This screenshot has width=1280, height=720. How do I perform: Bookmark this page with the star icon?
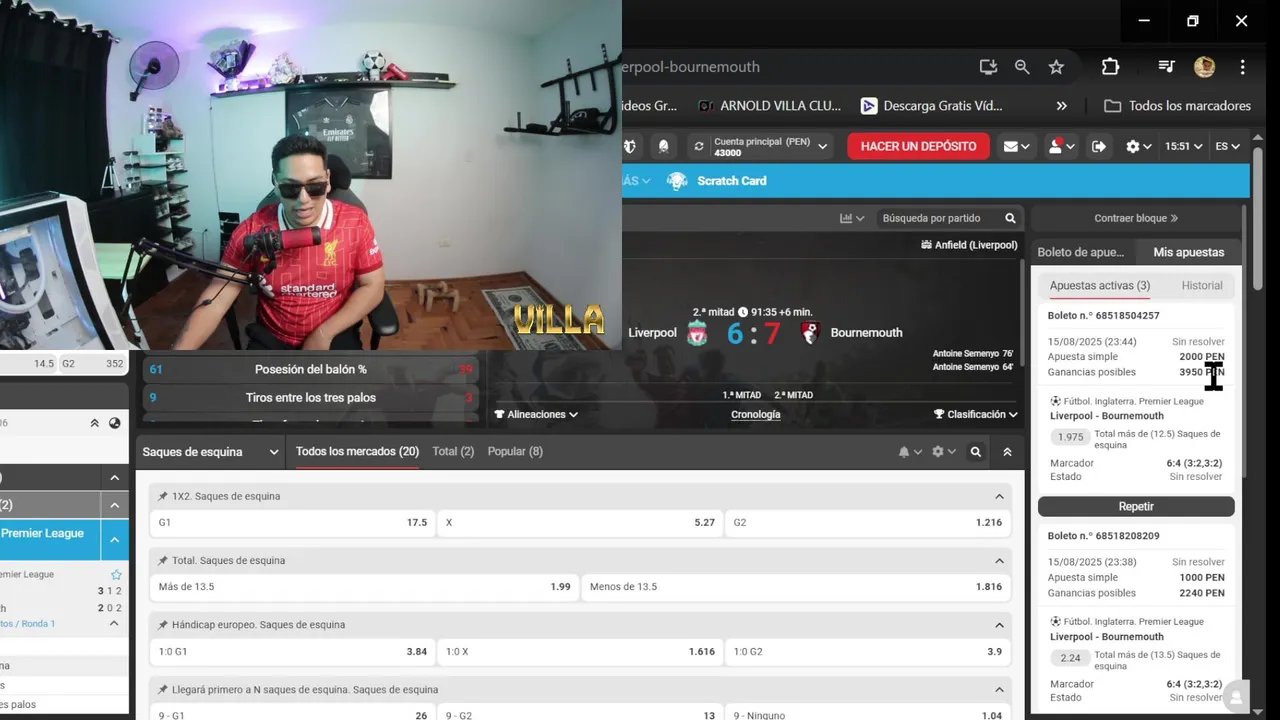coord(1056,67)
